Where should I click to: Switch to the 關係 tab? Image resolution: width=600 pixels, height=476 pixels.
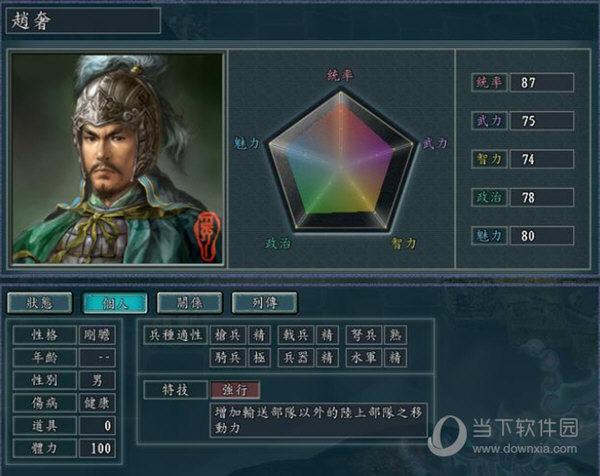click(190, 303)
